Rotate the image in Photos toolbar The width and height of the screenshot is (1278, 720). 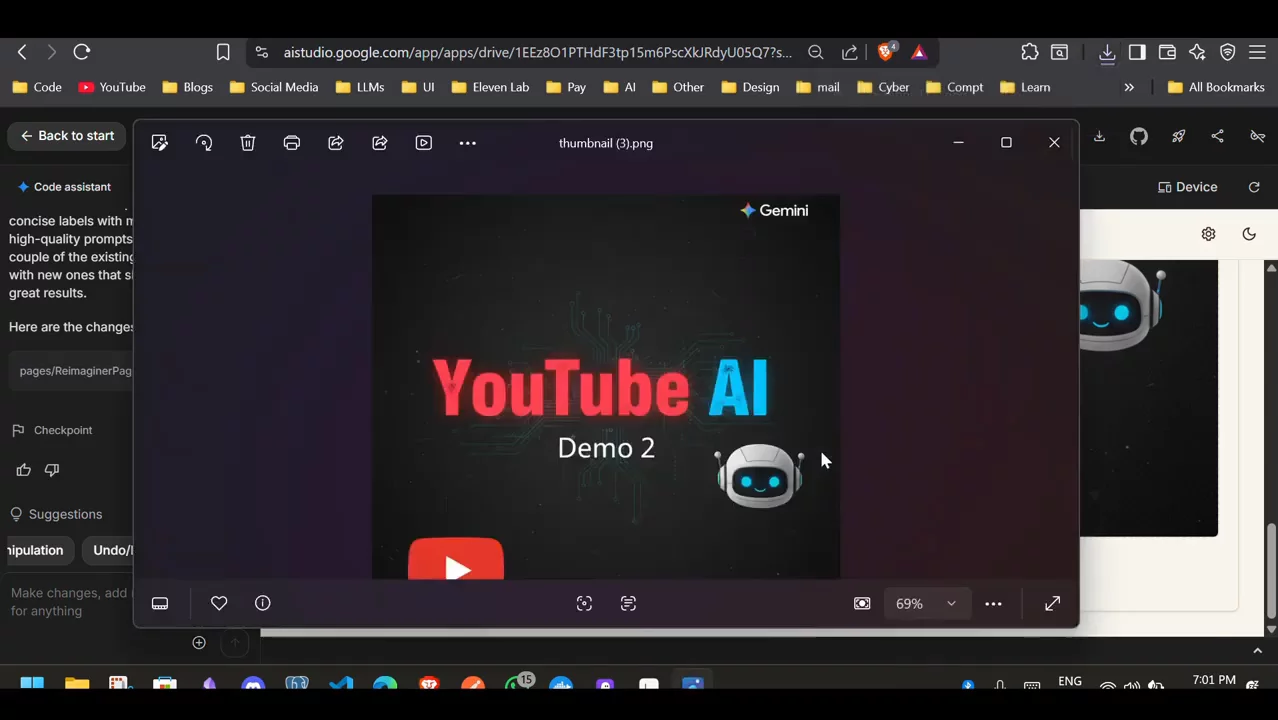pyautogui.click(x=204, y=143)
